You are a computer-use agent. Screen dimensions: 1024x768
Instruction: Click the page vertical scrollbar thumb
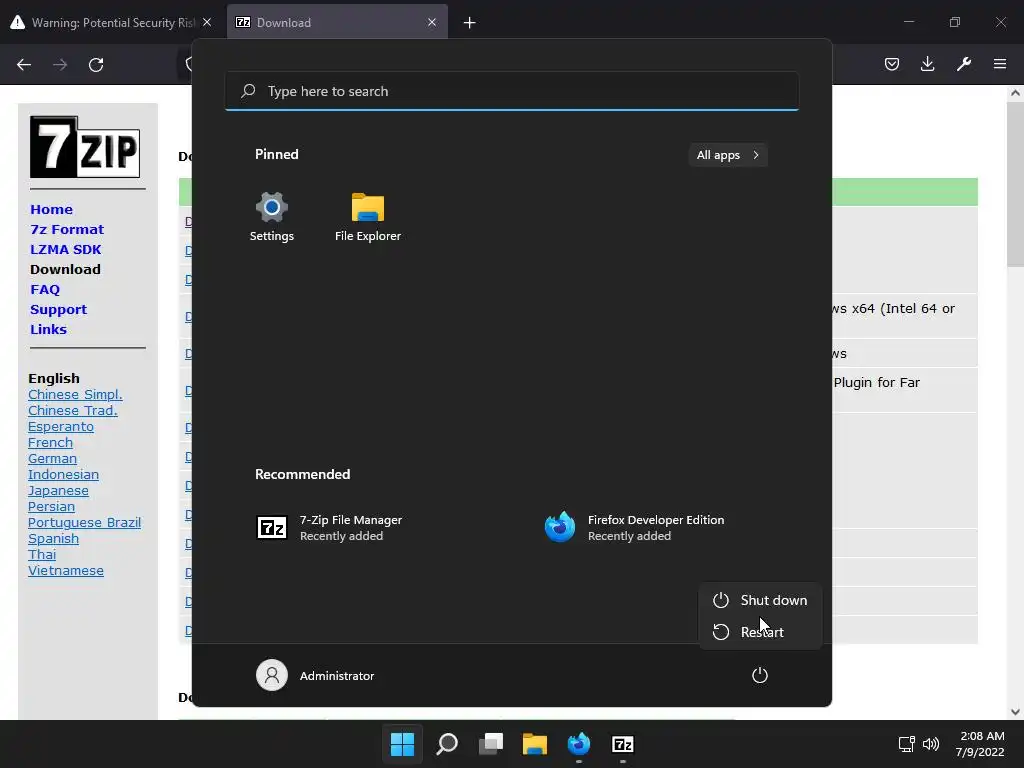[1015, 184]
